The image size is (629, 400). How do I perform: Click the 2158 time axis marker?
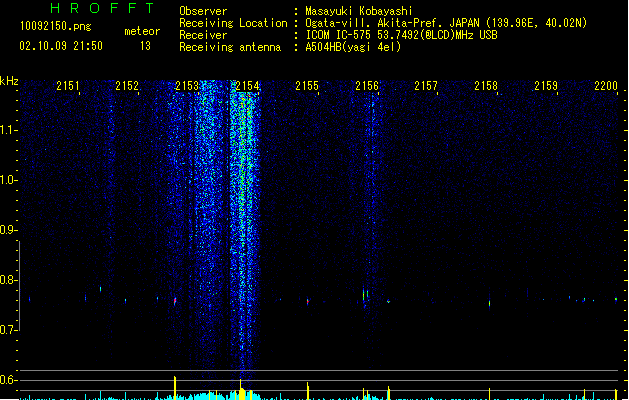click(x=486, y=86)
